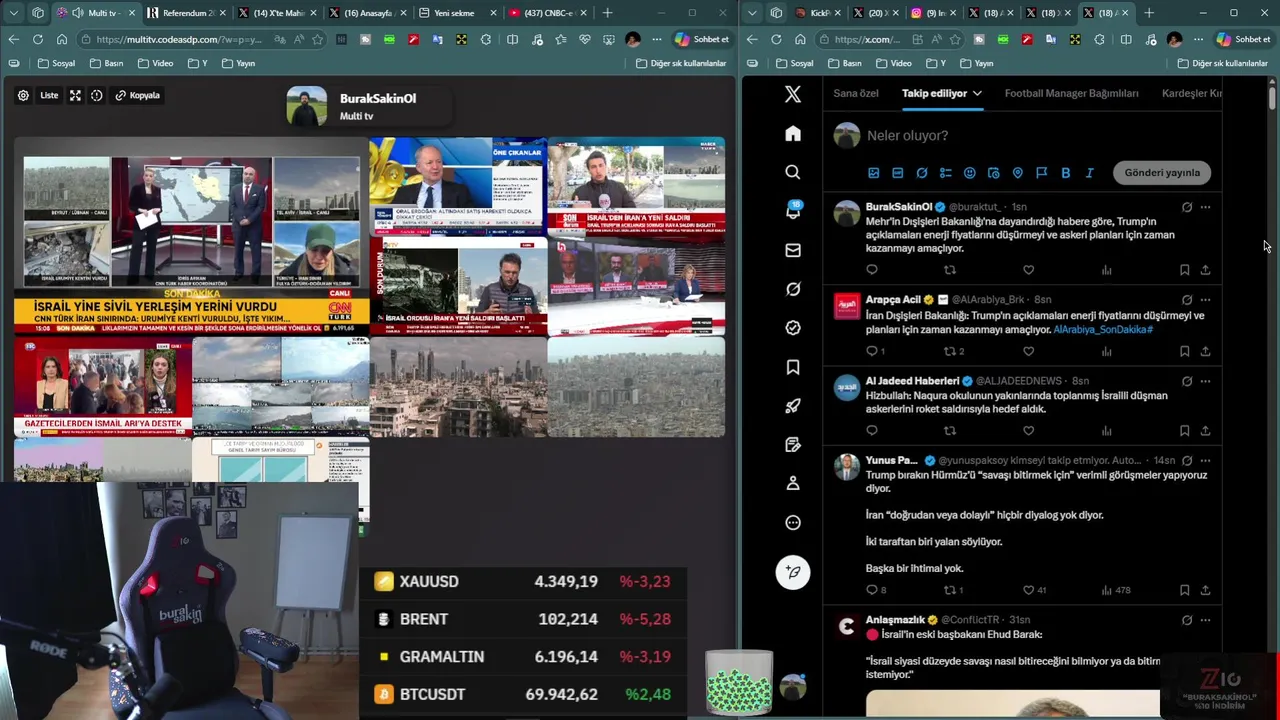
Task: Open tab search chevron in right browser
Action: point(753,13)
